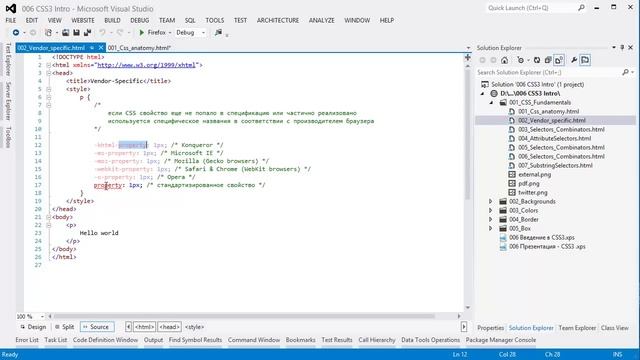Image resolution: width=640 pixels, height=360 pixels.
Task: Click the Open File toolbar icon
Action: (x=65, y=32)
